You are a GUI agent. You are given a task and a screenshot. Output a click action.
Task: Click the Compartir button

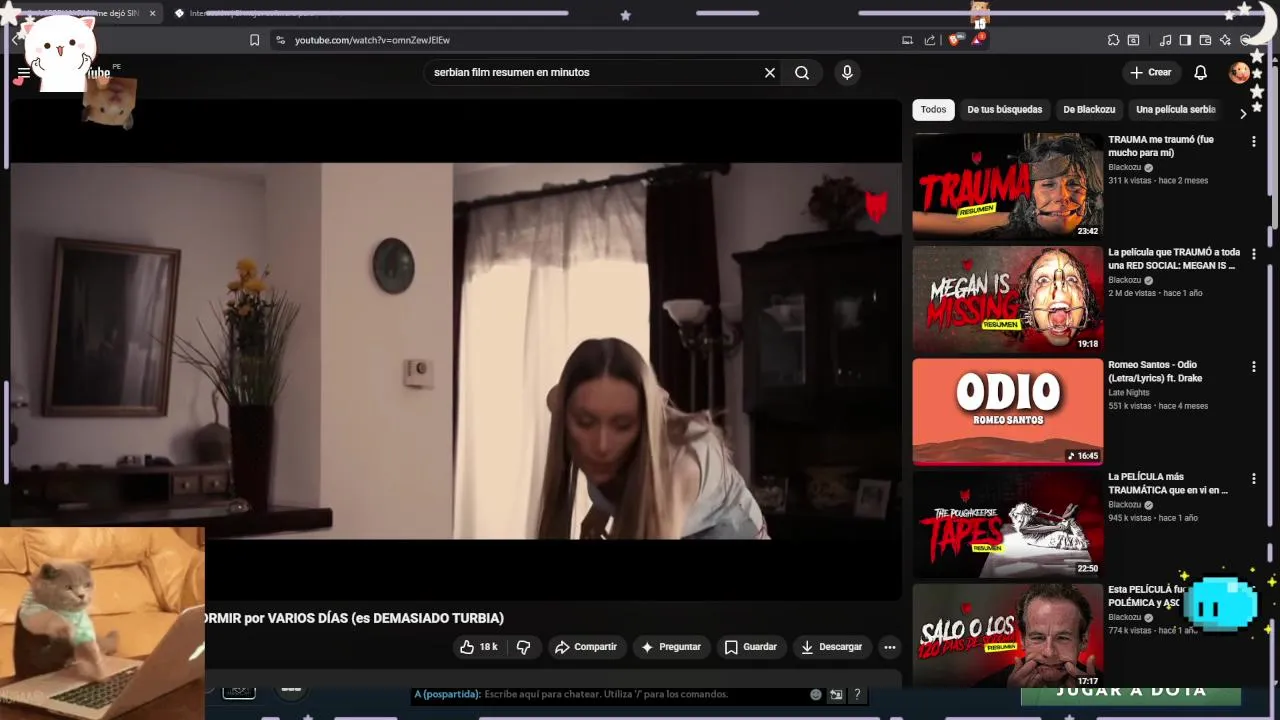(x=586, y=647)
